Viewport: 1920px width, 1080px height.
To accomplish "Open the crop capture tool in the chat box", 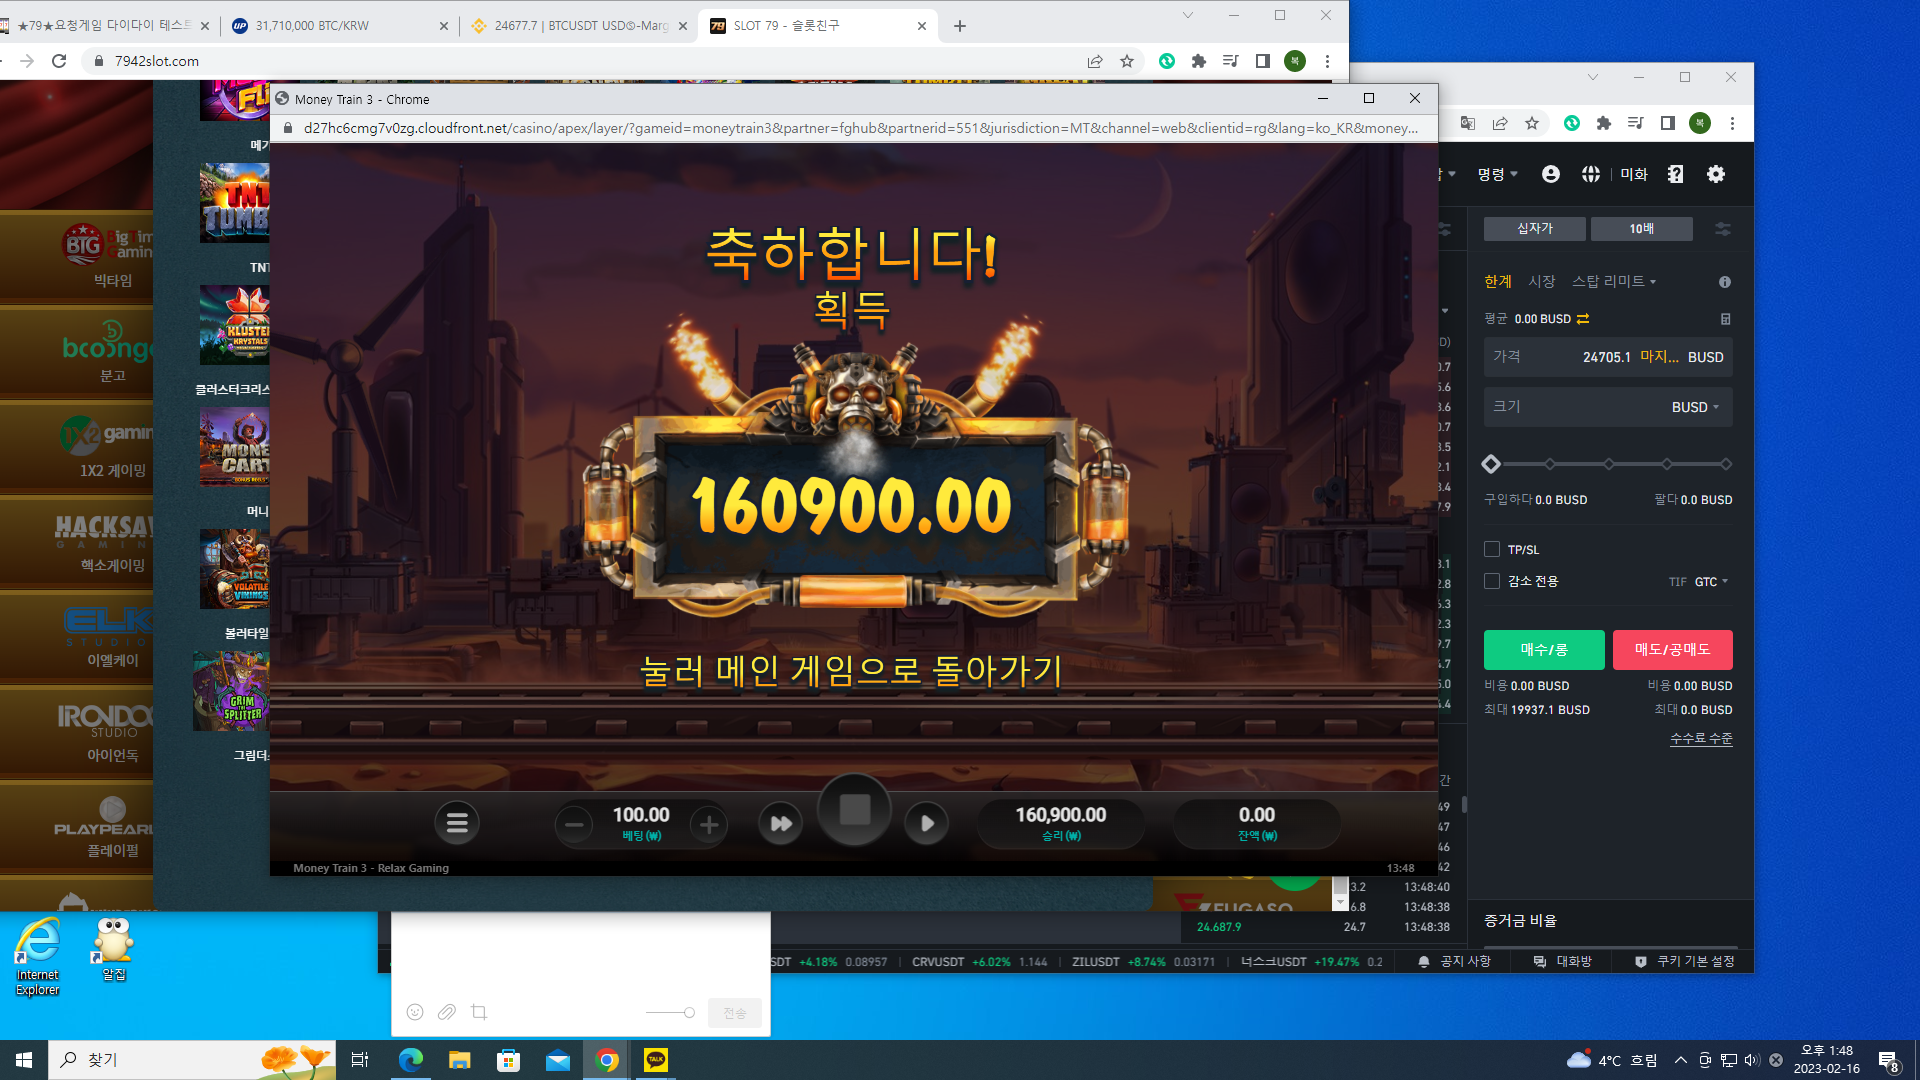I will [x=479, y=1012].
